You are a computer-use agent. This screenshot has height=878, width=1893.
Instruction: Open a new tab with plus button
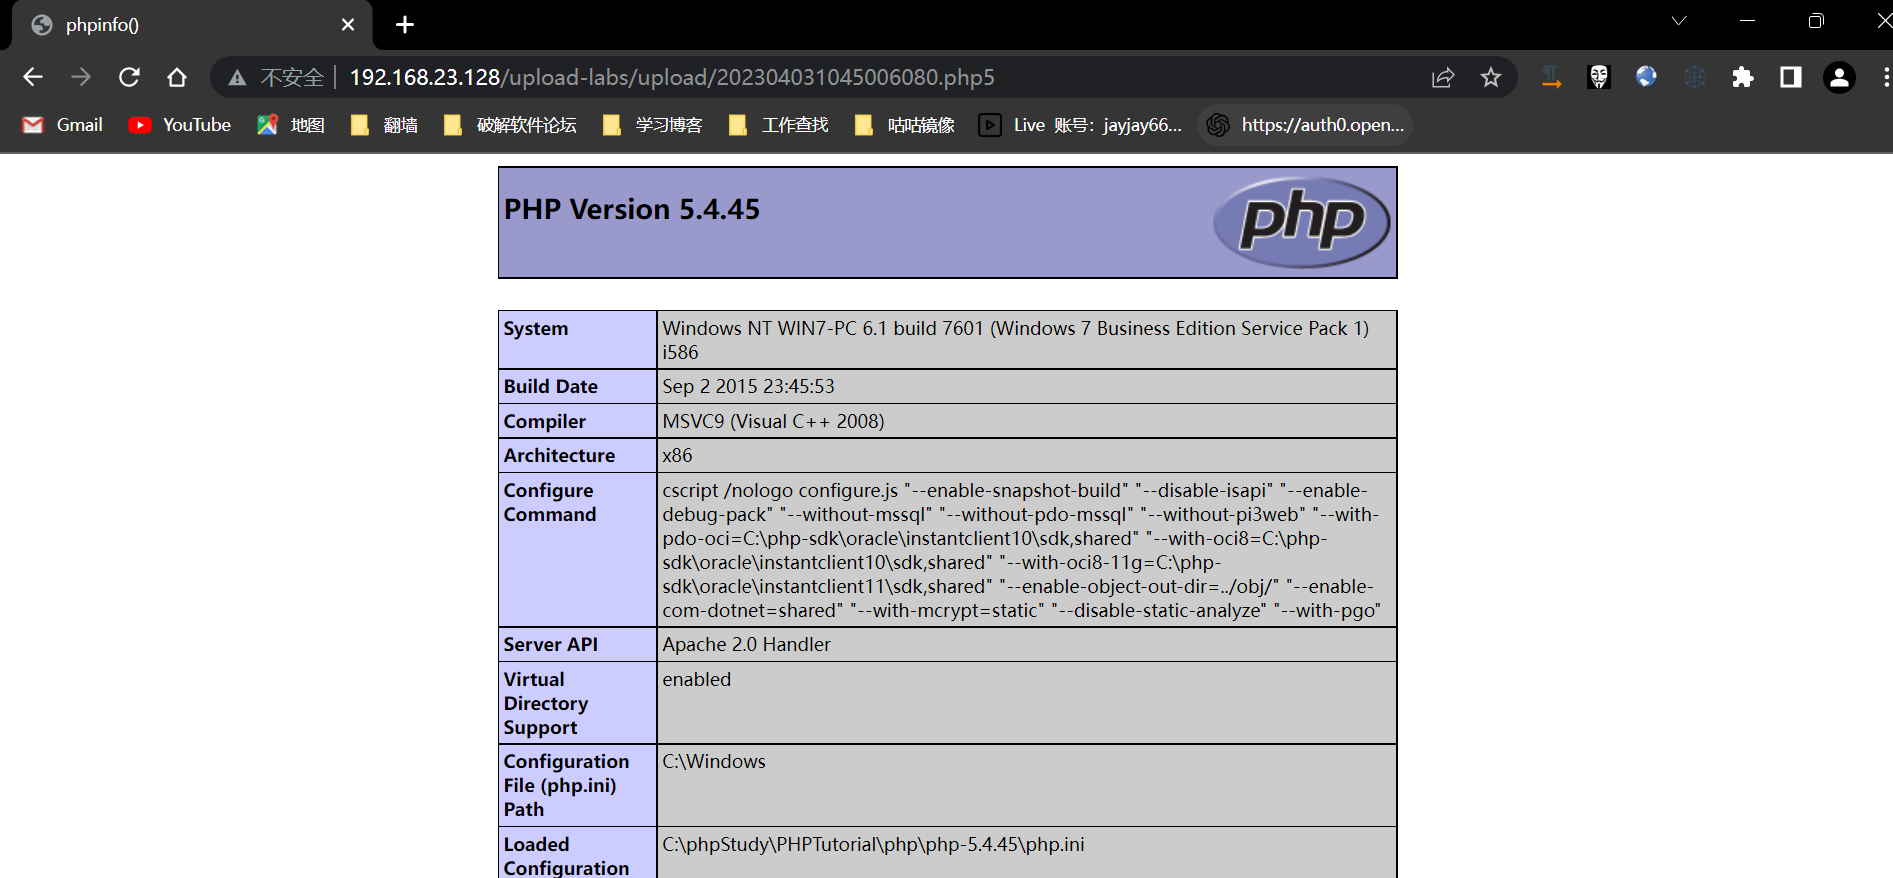(x=405, y=25)
